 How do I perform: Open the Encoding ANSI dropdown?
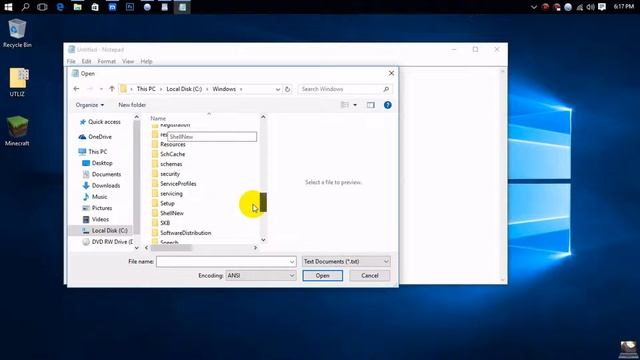click(260, 276)
